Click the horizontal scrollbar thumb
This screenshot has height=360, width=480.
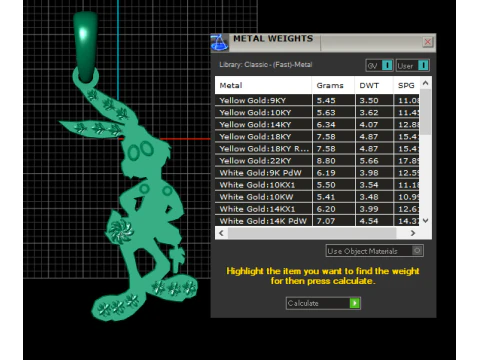[312, 233]
